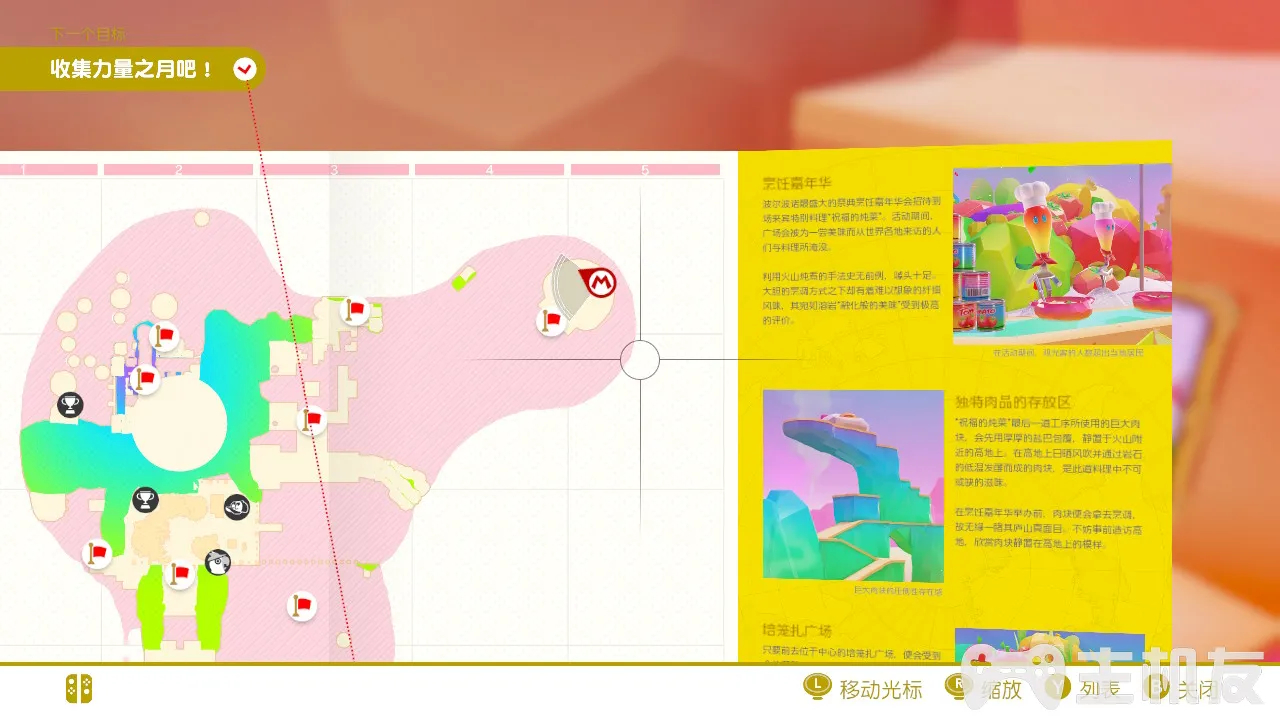
Task: Select checkpoint flag touching the dotted route line
Action: [x=312, y=420]
